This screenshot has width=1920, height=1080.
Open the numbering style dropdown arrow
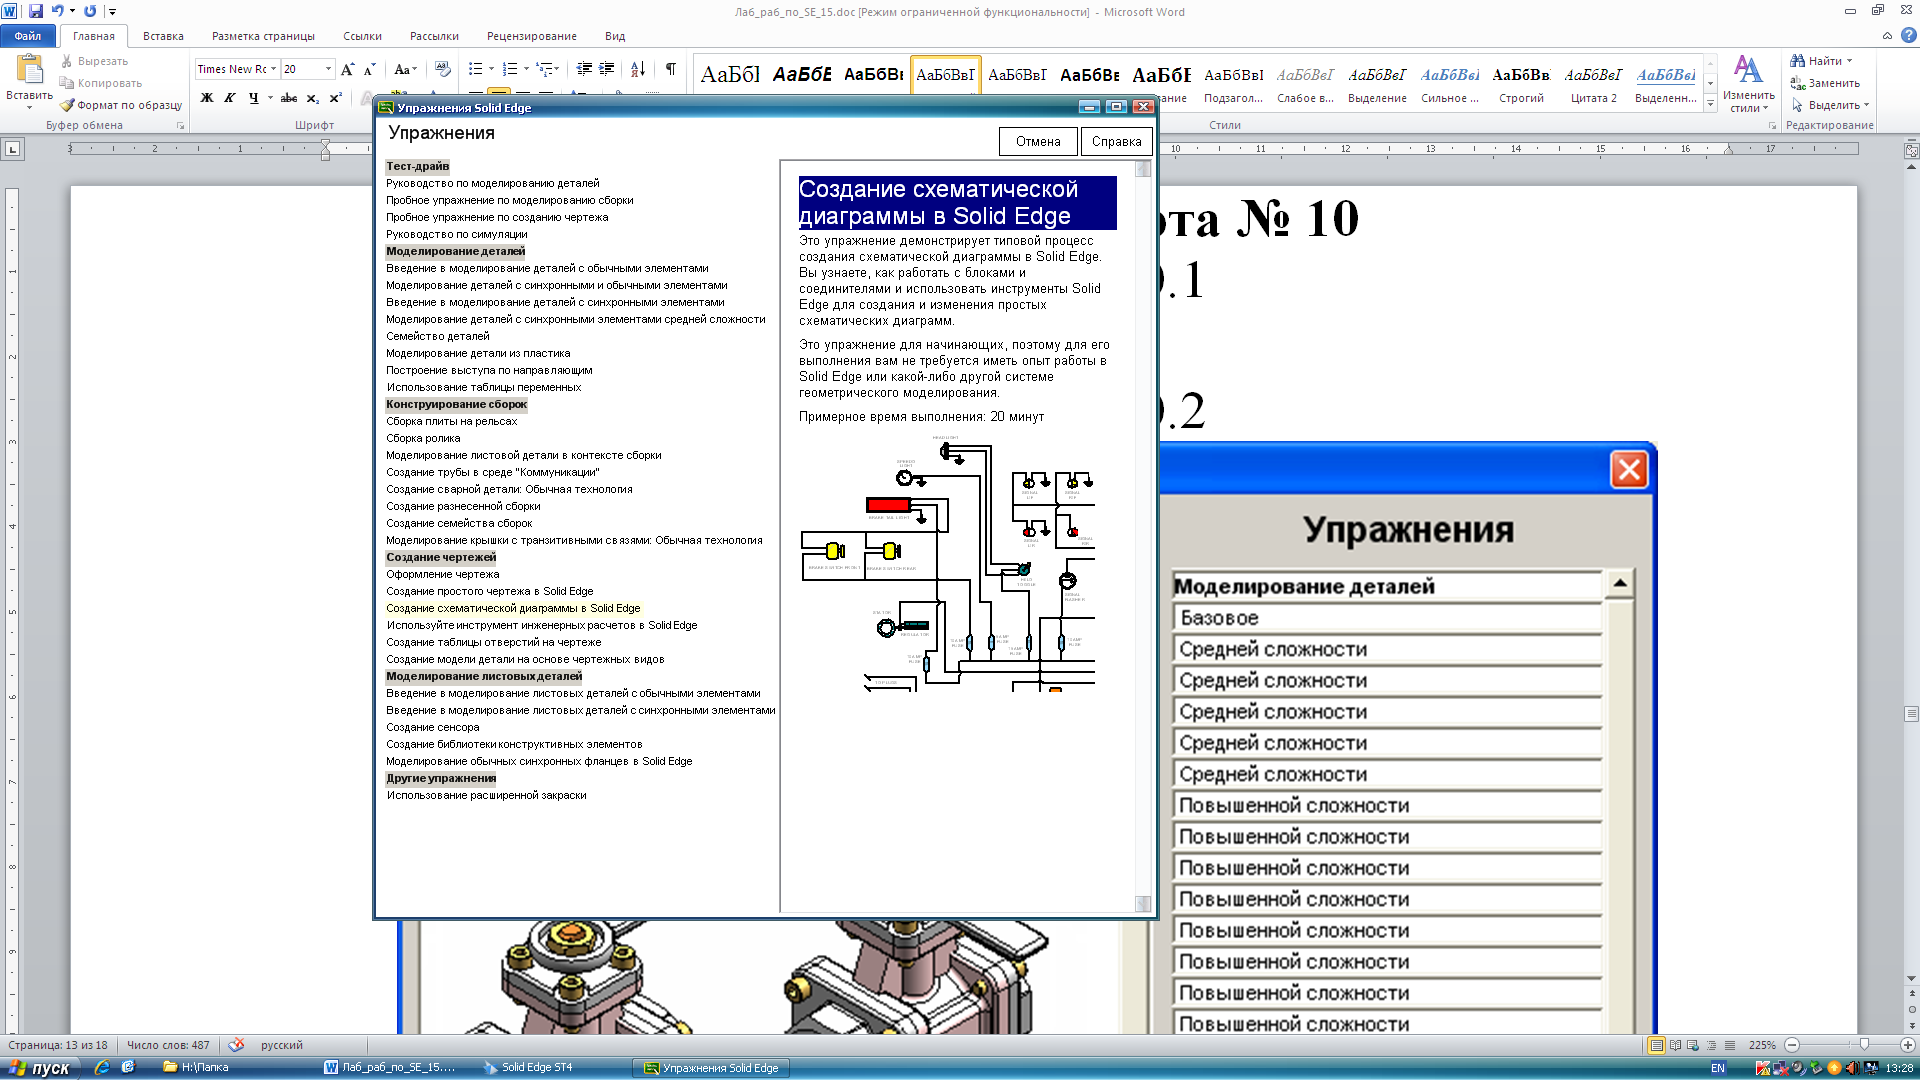525,69
